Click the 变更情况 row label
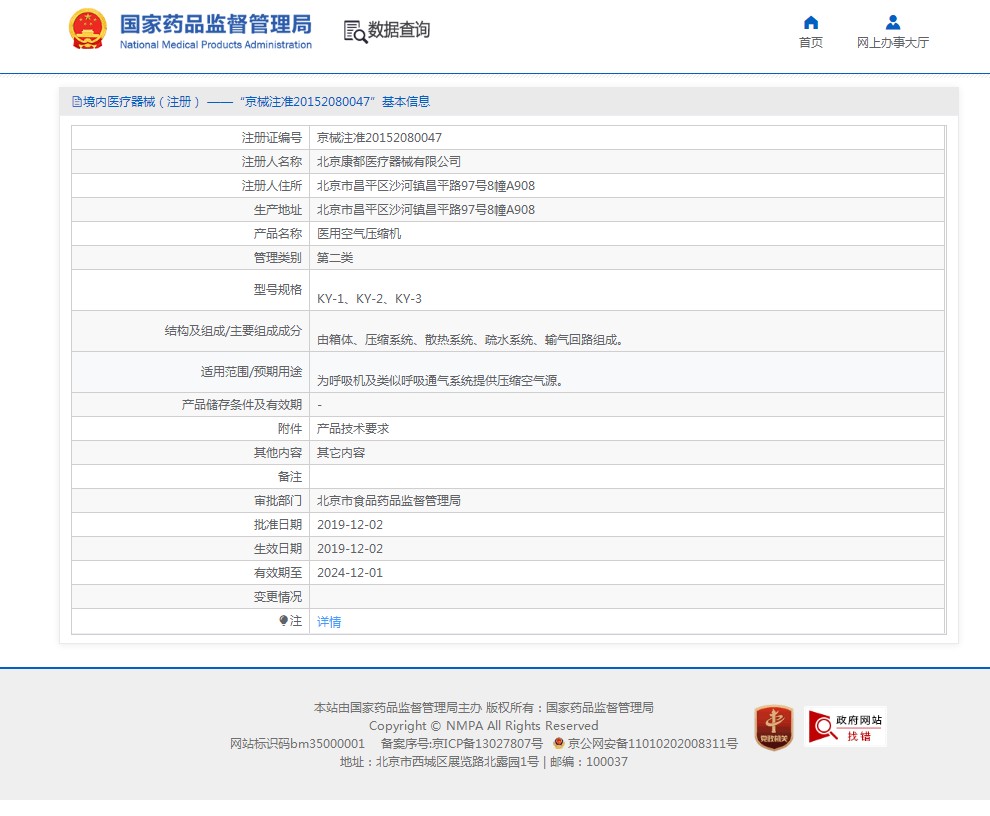The height and width of the screenshot is (816, 990). [278, 597]
